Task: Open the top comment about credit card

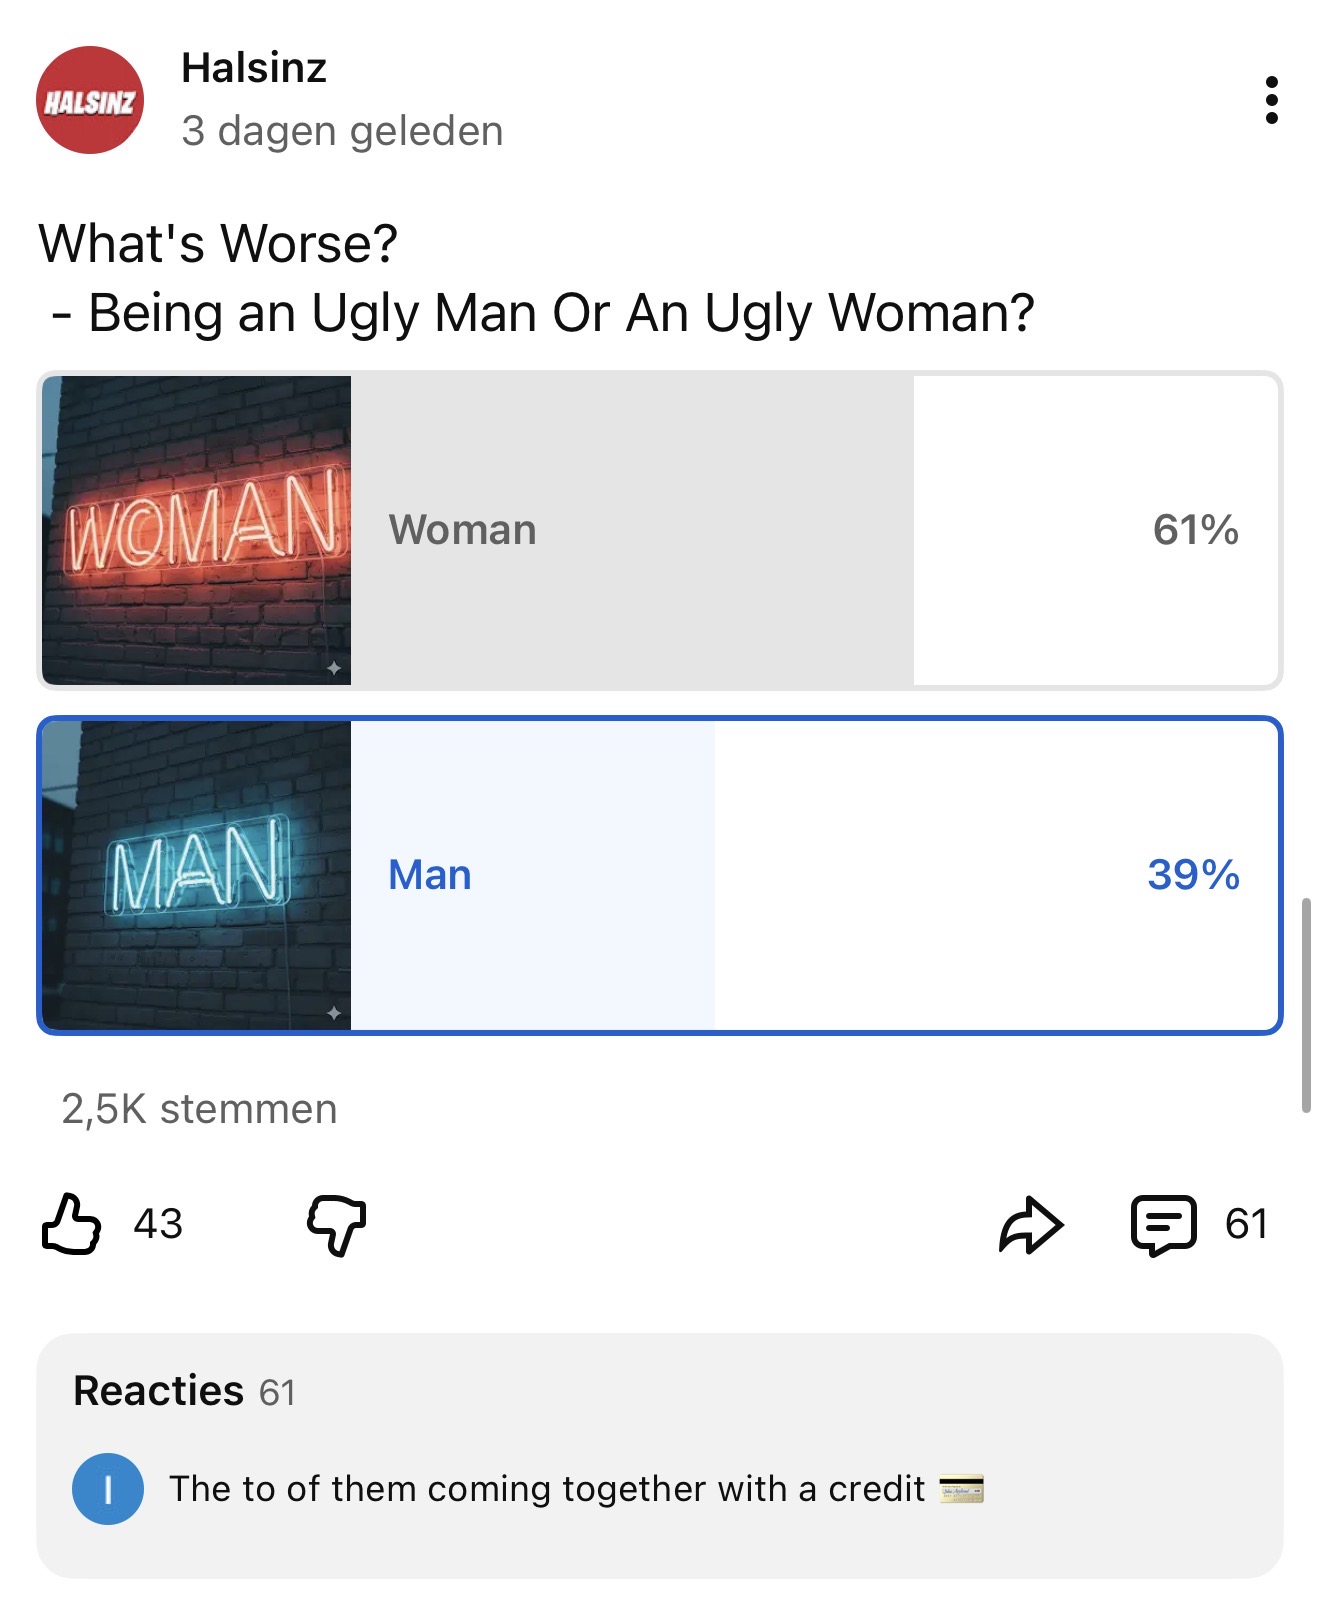Action: [x=546, y=1489]
